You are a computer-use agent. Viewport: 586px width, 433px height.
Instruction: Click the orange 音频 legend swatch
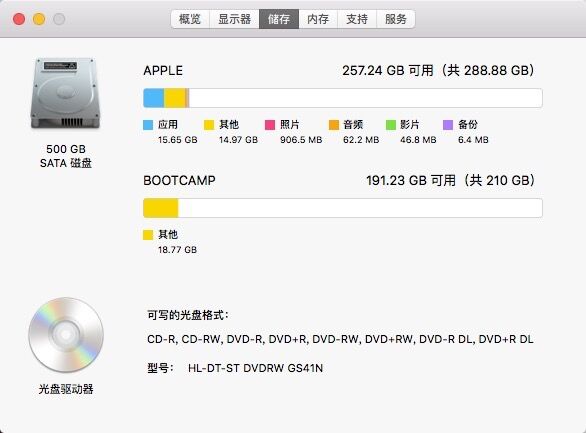coord(334,125)
